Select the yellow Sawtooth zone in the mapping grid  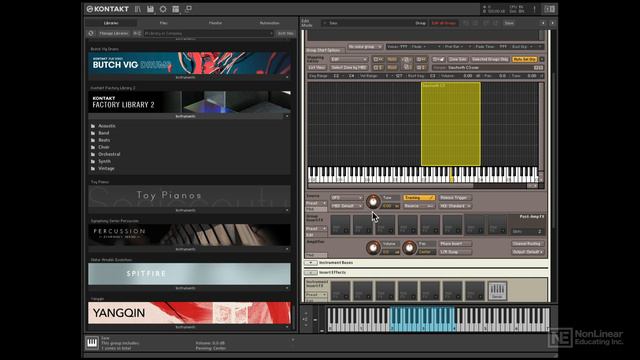pos(451,124)
